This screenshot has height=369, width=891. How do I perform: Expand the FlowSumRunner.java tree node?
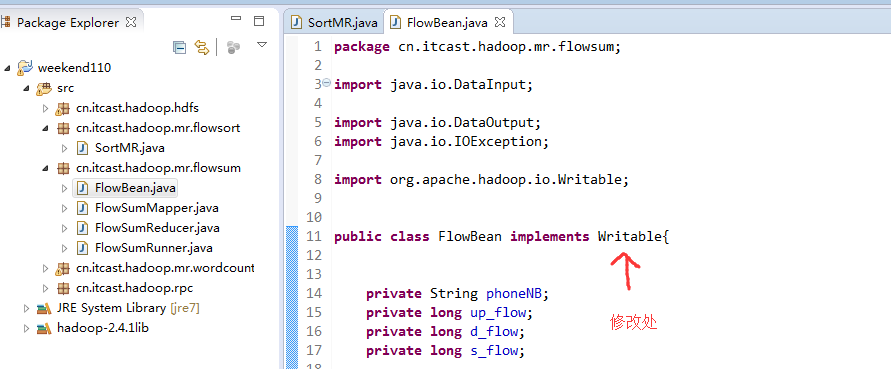click(x=64, y=248)
